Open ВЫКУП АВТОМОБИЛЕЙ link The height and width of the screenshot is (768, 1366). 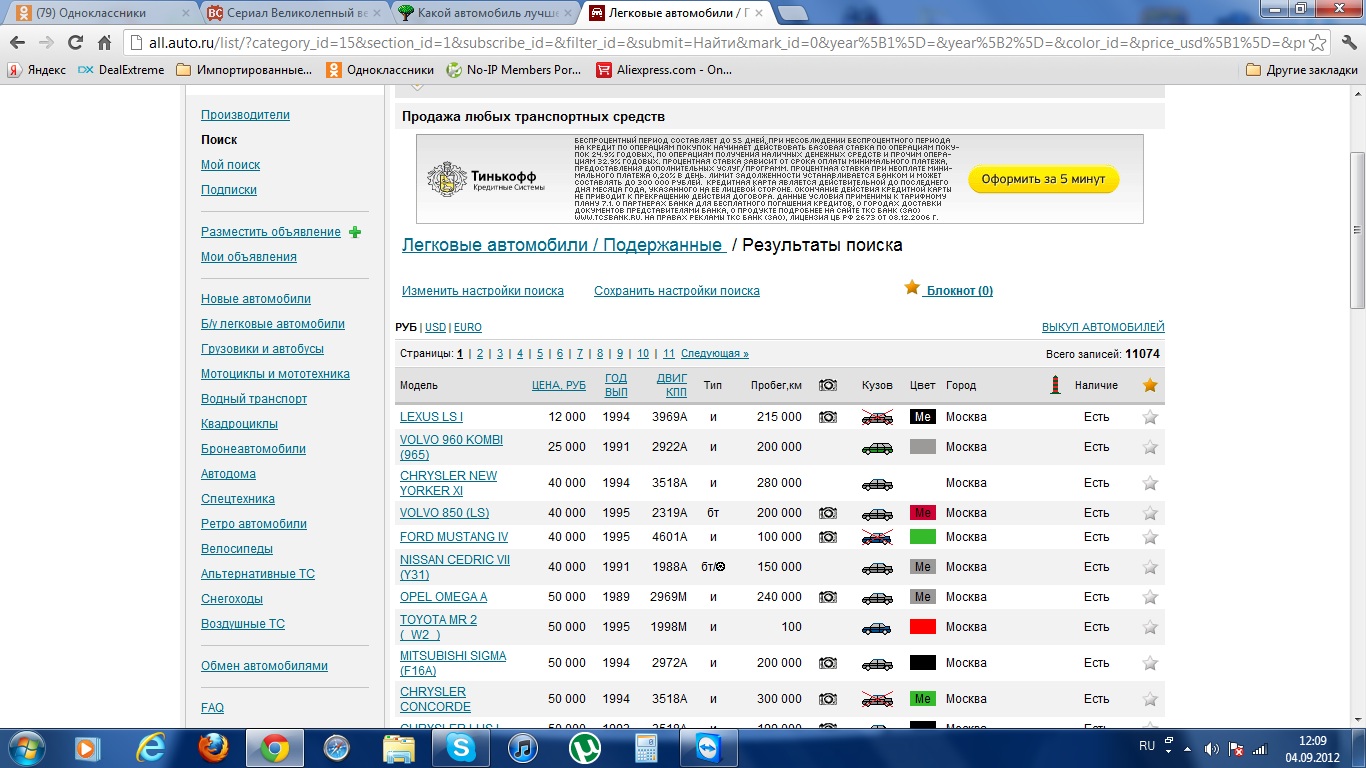tap(1103, 327)
